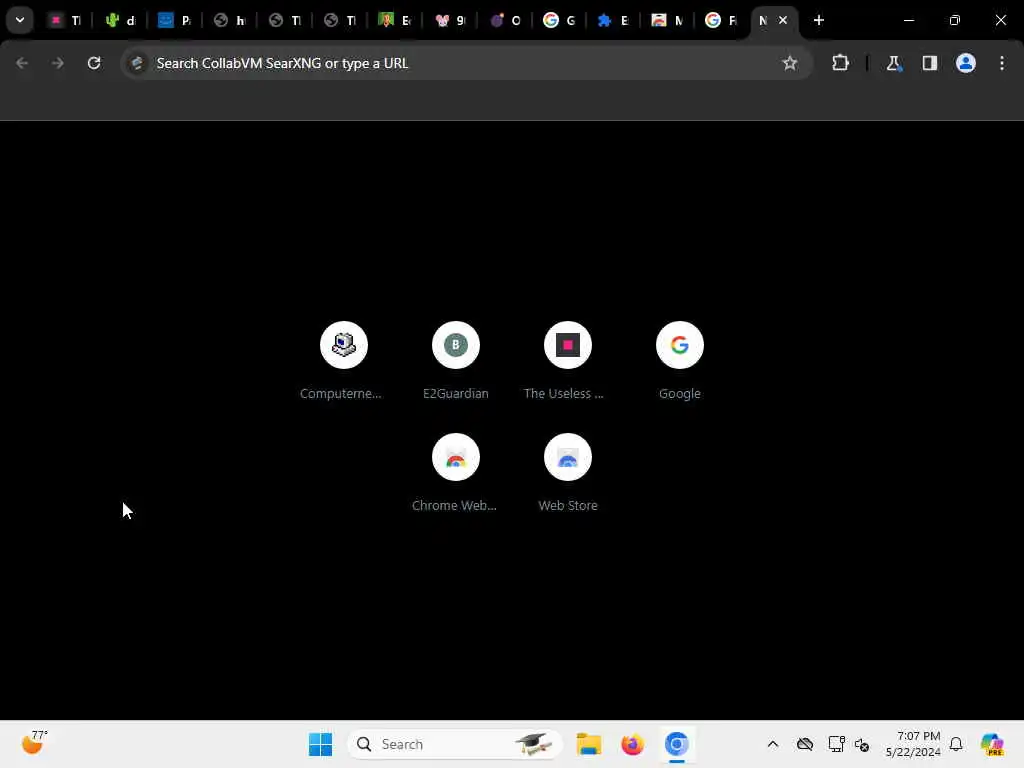Switch to the mouse-face icon '9' tab
The width and height of the screenshot is (1024, 768).
(451, 20)
